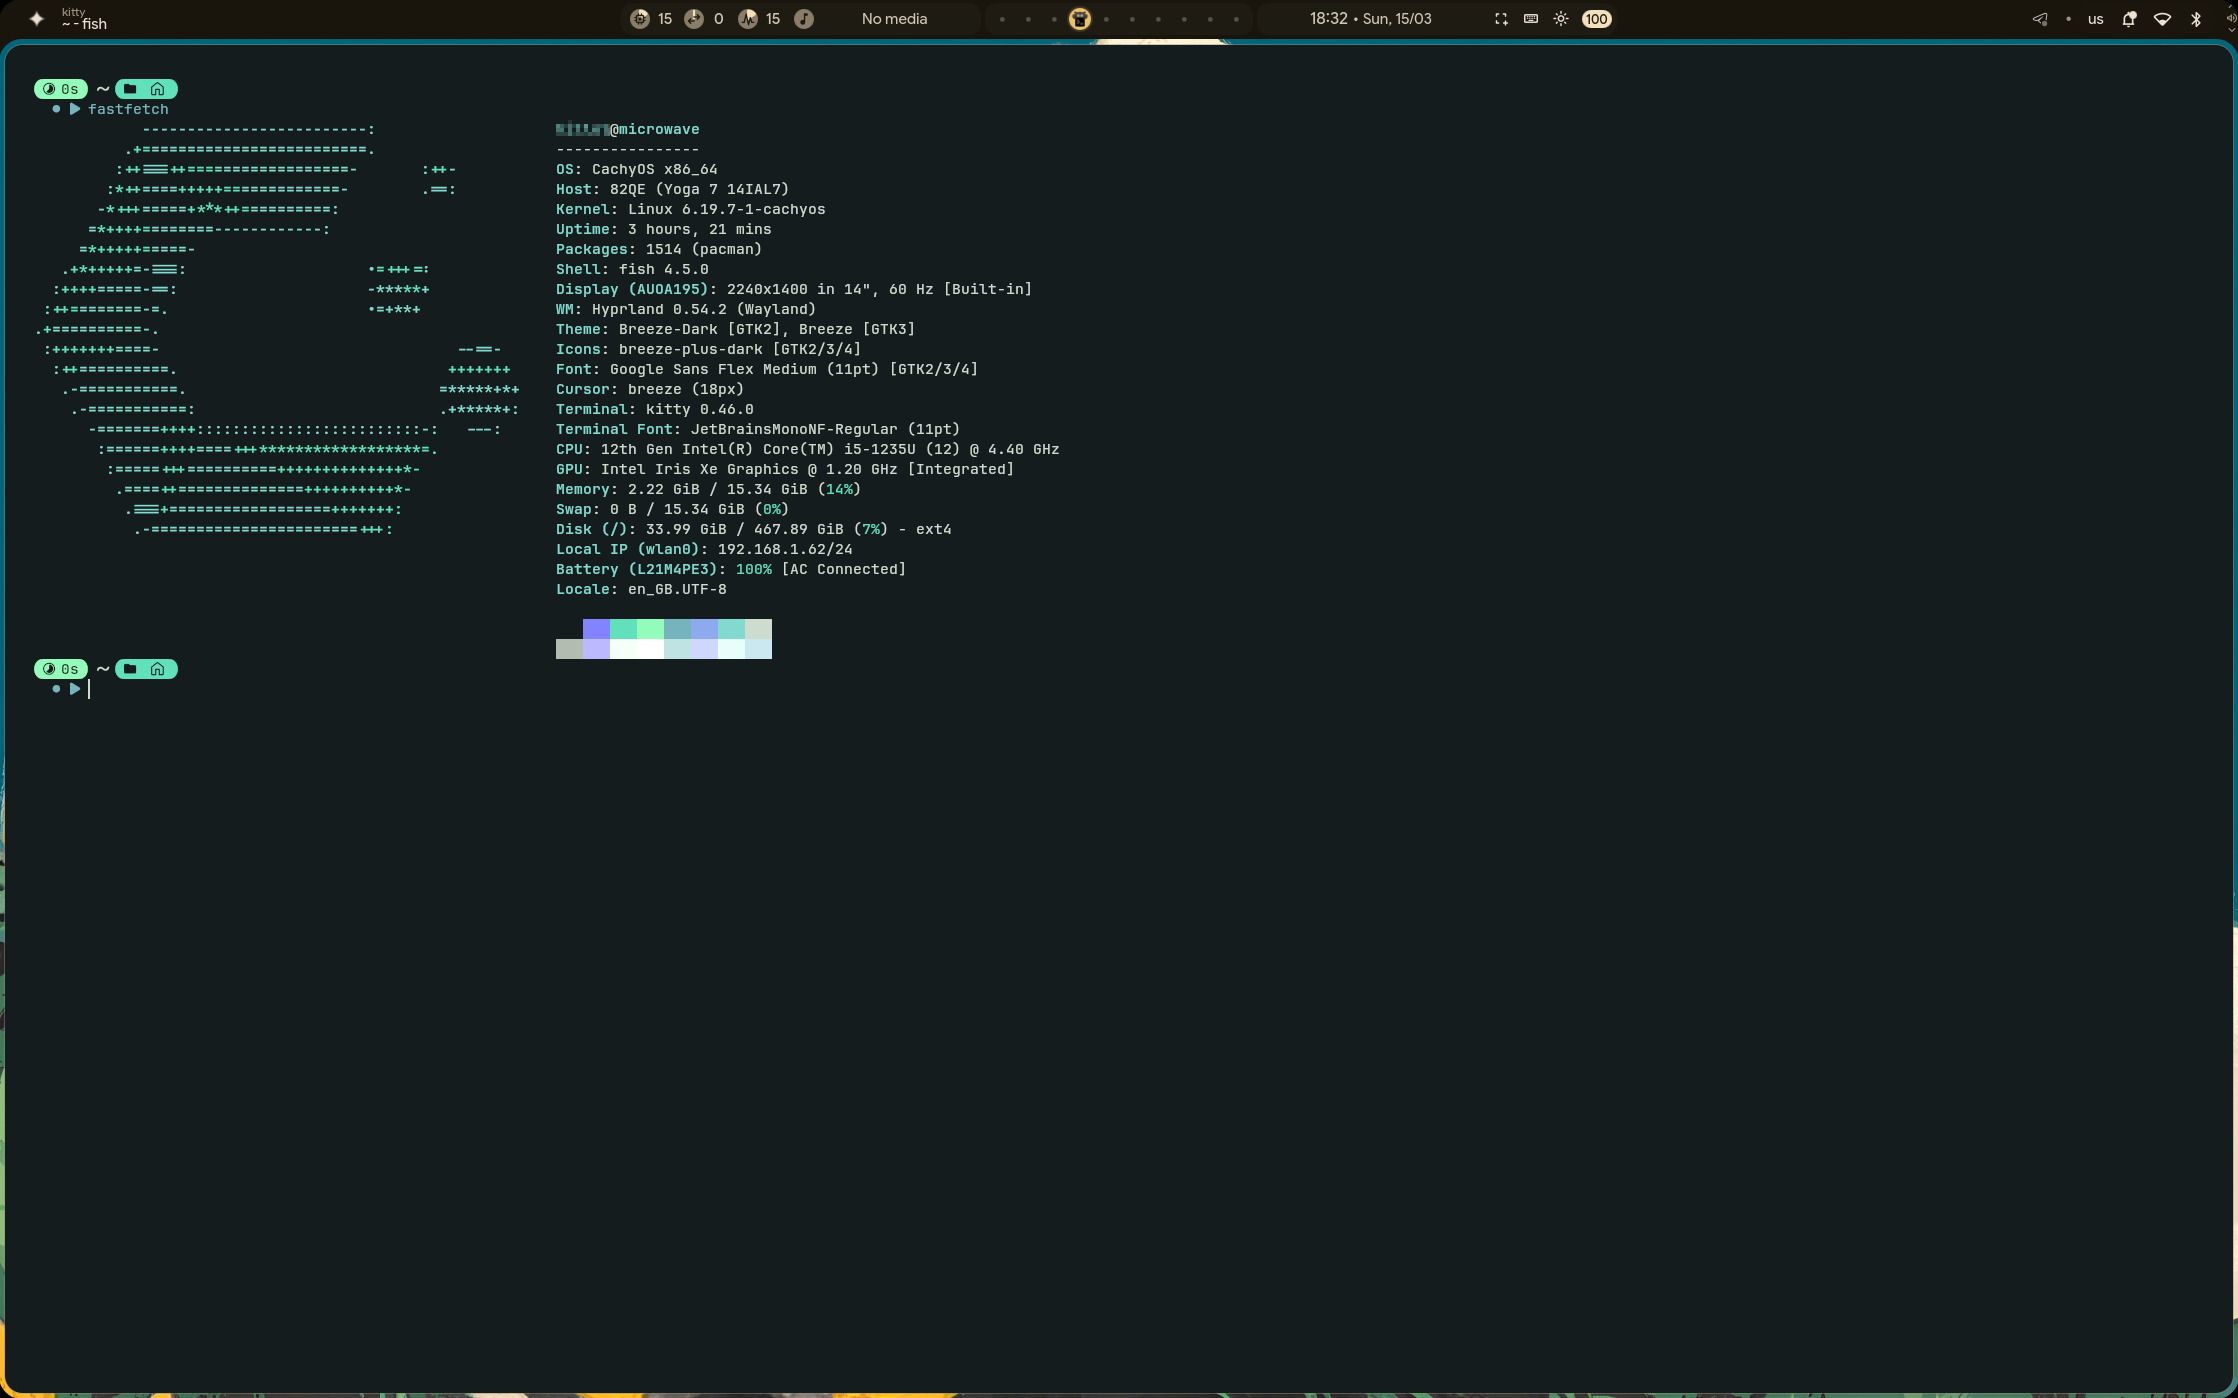Click the 'kitty ~ fish' window title
This screenshot has width=2238, height=1398.
(85, 19)
